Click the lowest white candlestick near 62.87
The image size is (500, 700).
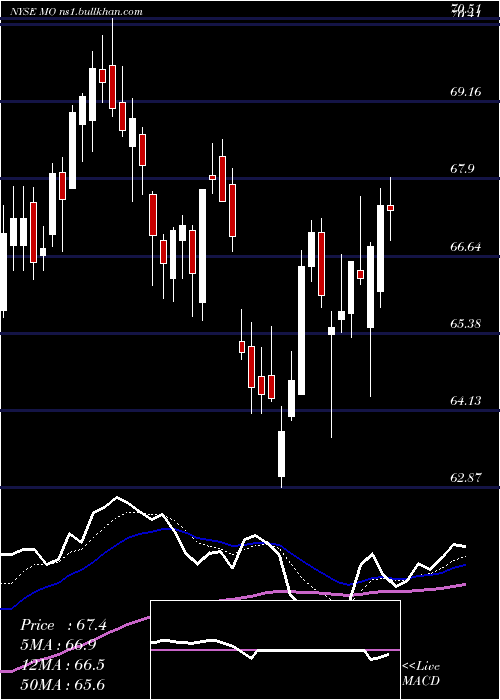(x=281, y=454)
